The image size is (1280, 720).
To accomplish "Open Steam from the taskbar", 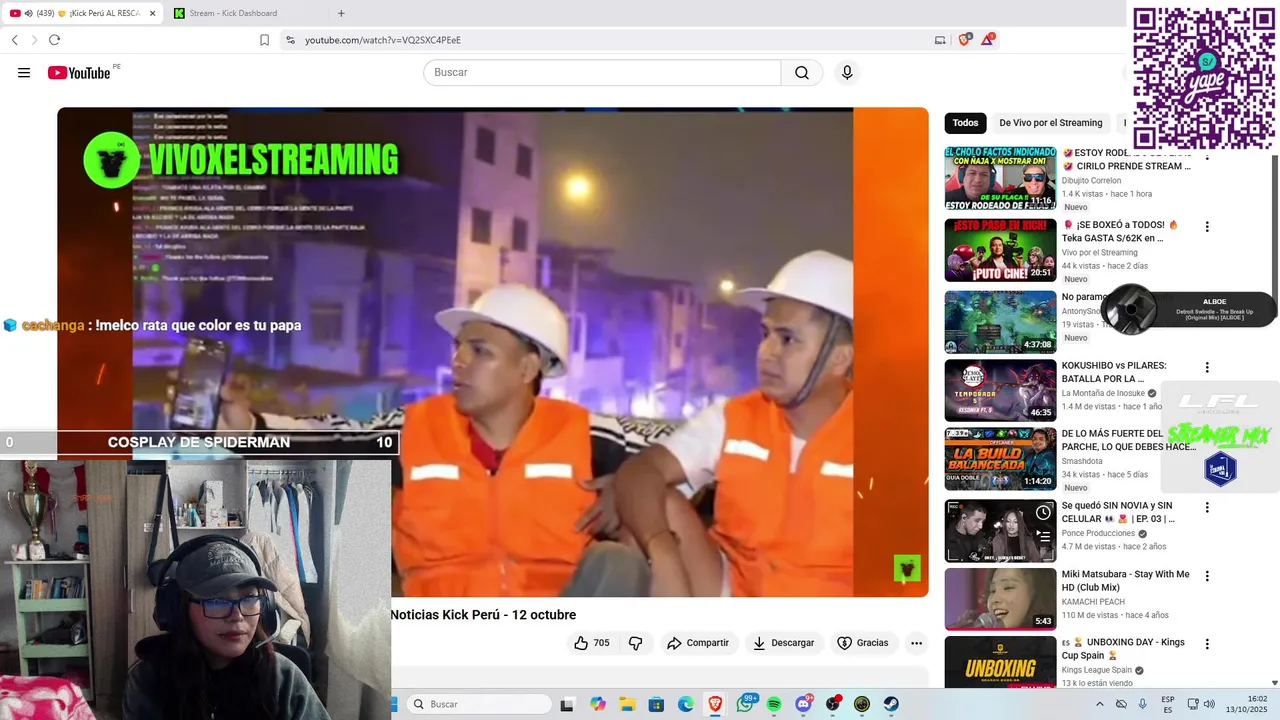I will coord(891,704).
